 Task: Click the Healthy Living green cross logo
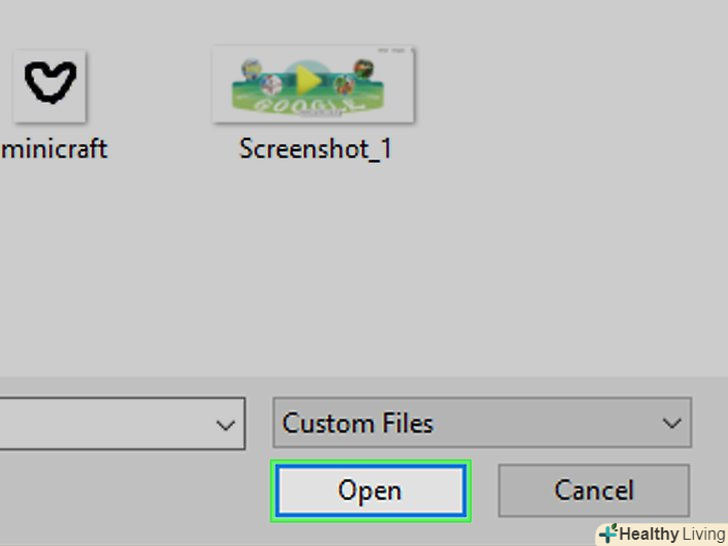608,534
